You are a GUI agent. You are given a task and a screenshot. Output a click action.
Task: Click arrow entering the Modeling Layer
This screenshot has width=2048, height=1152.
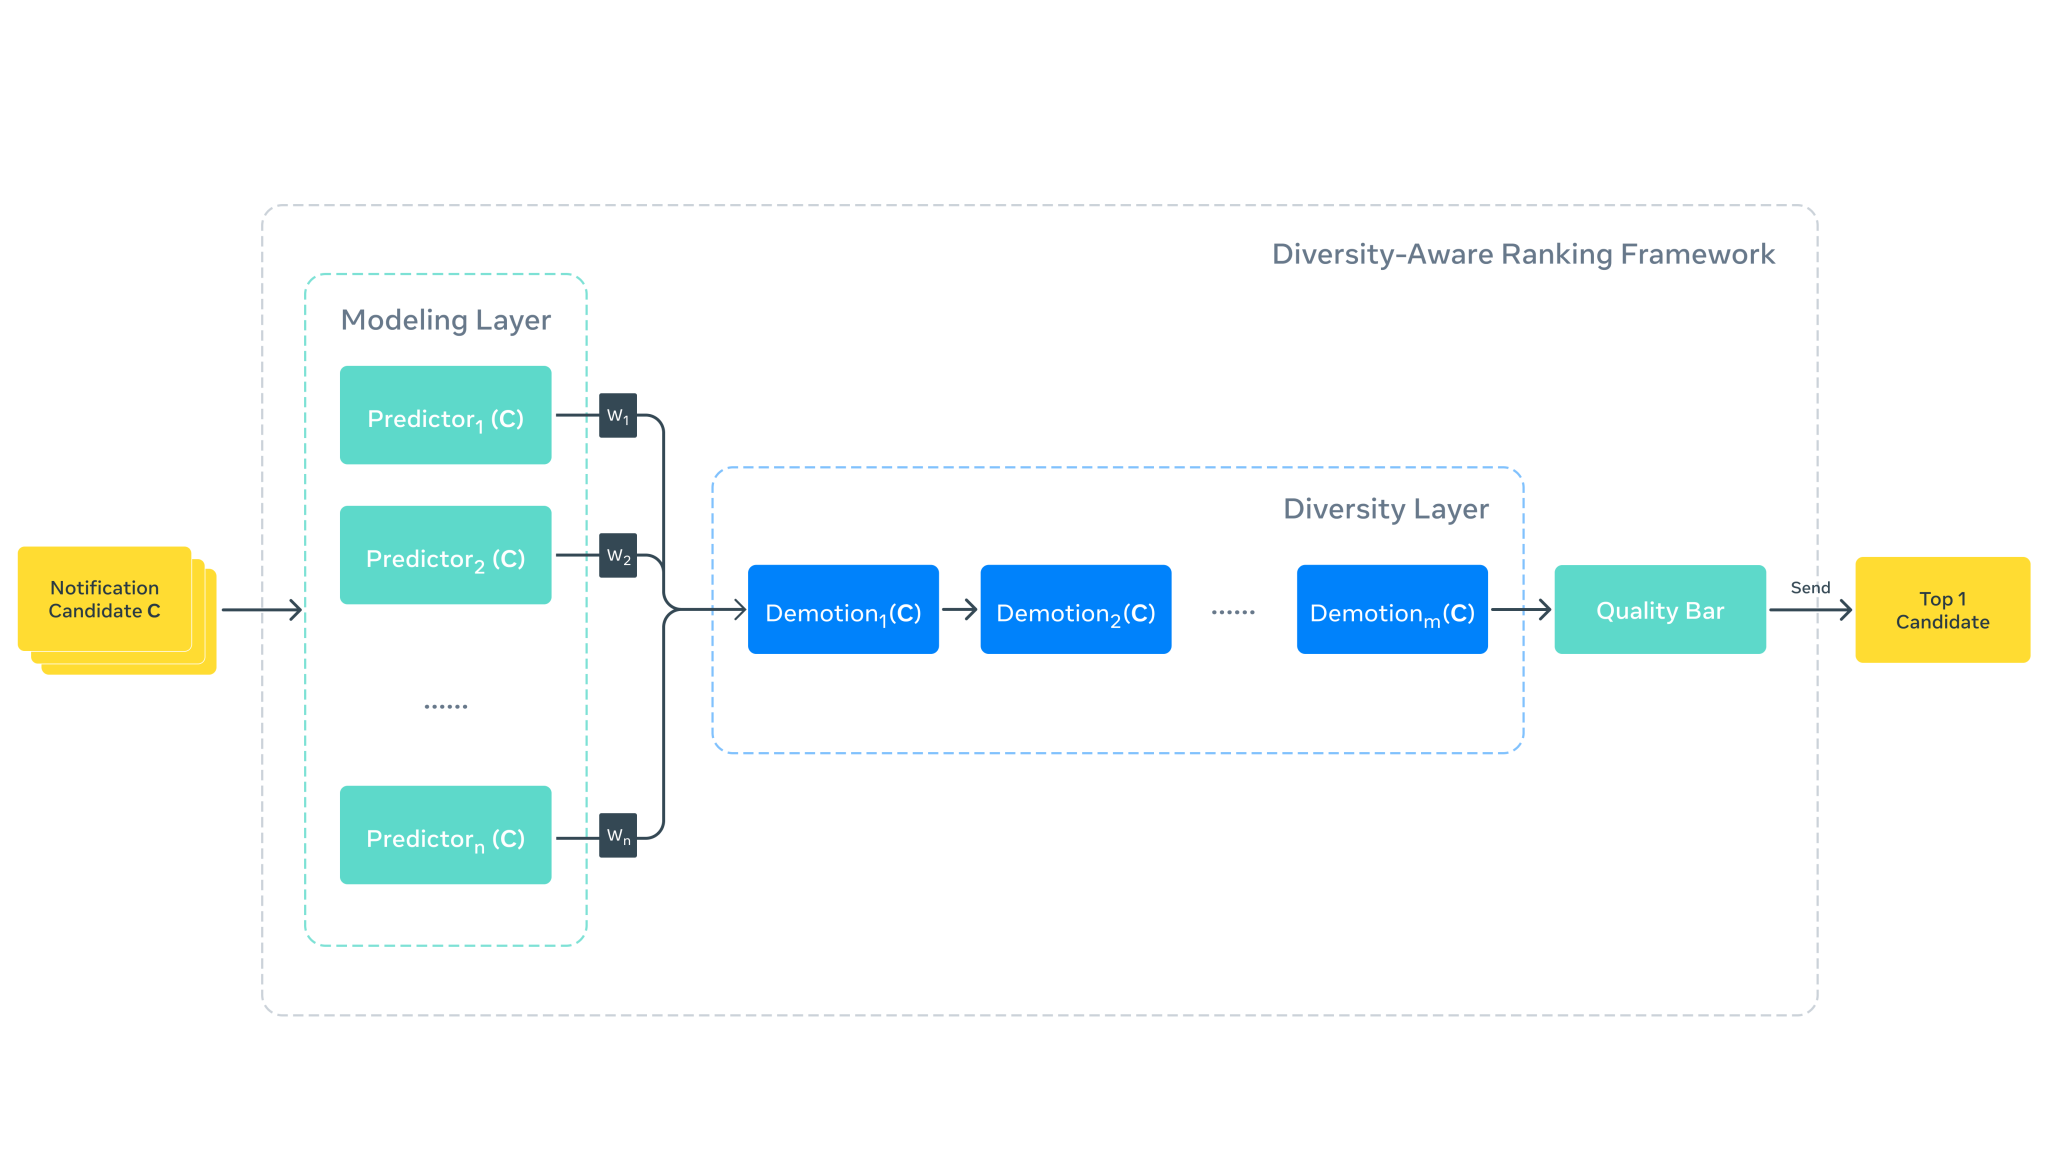[x=261, y=609]
